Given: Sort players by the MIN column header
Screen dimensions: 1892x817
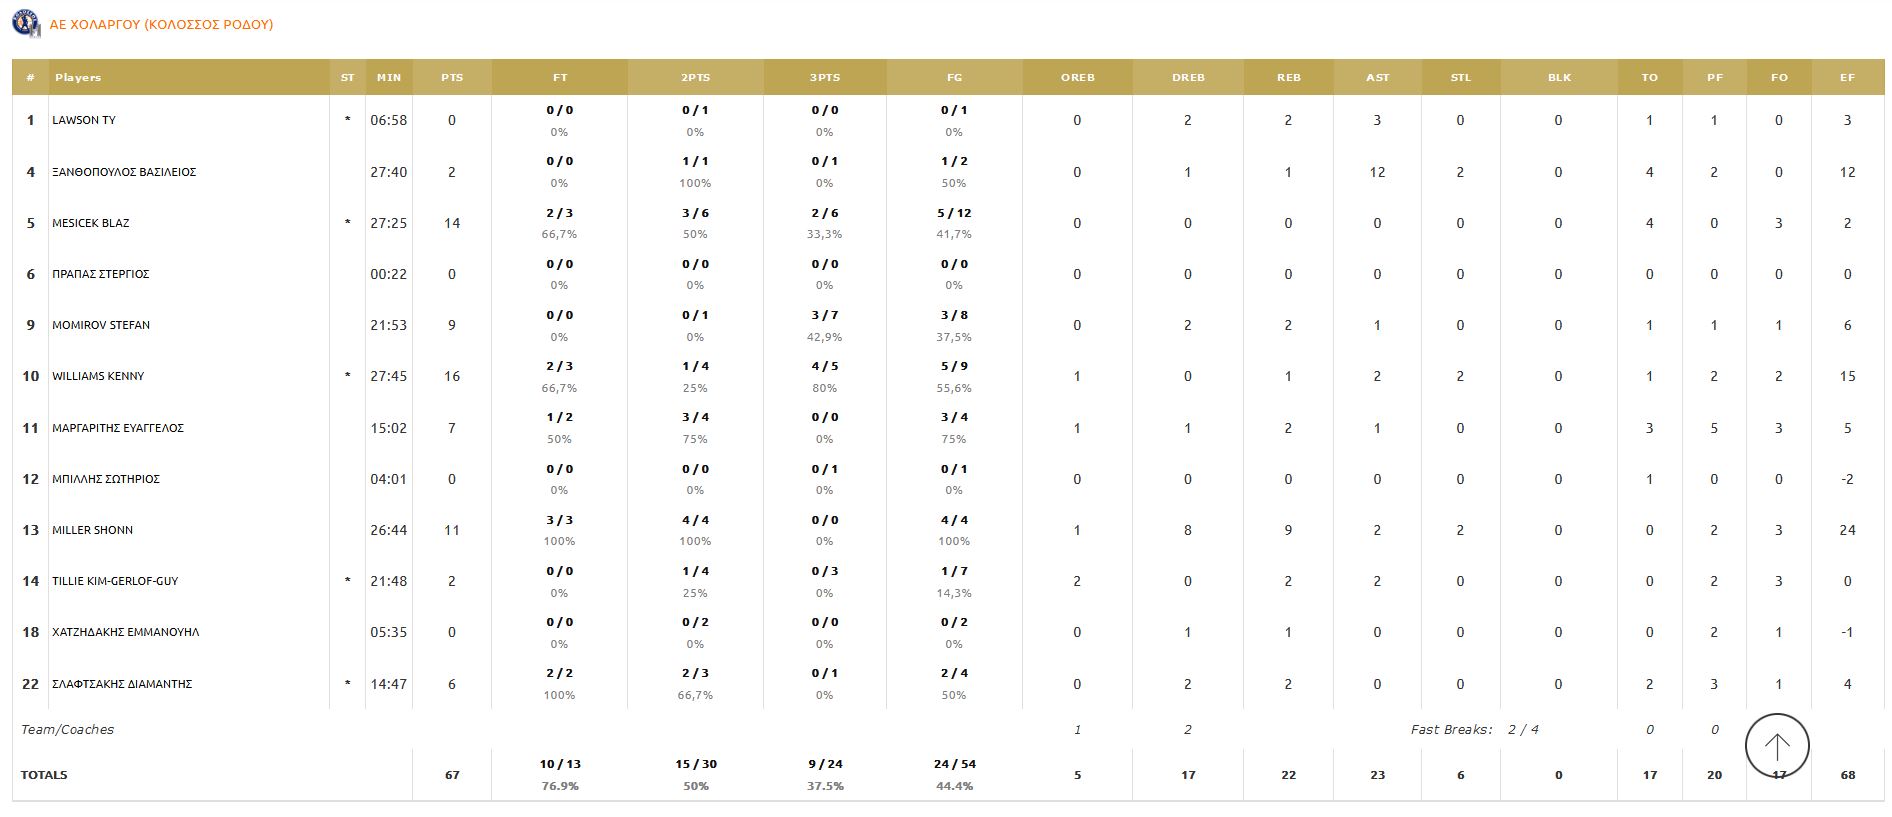Looking at the screenshot, I should coord(389,77).
